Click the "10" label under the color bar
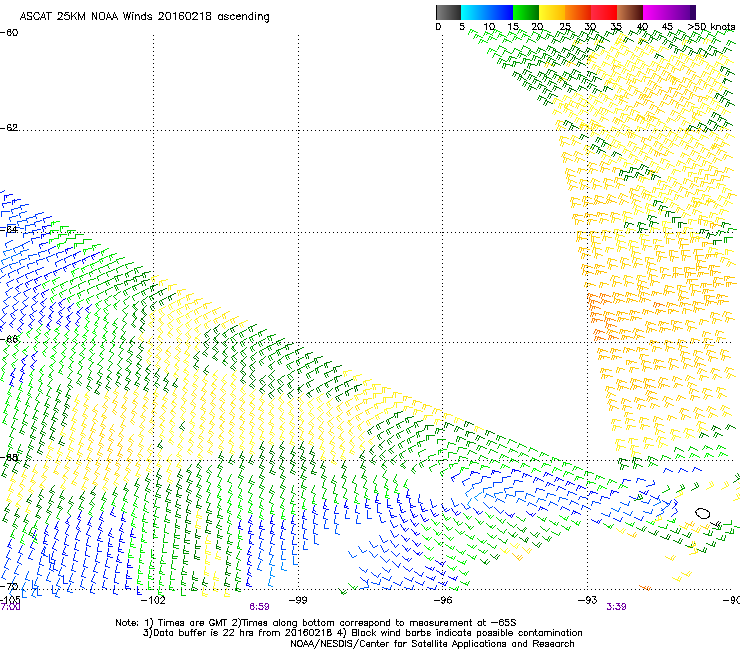Image resolution: width=740 pixels, height=650 pixels. click(489, 26)
